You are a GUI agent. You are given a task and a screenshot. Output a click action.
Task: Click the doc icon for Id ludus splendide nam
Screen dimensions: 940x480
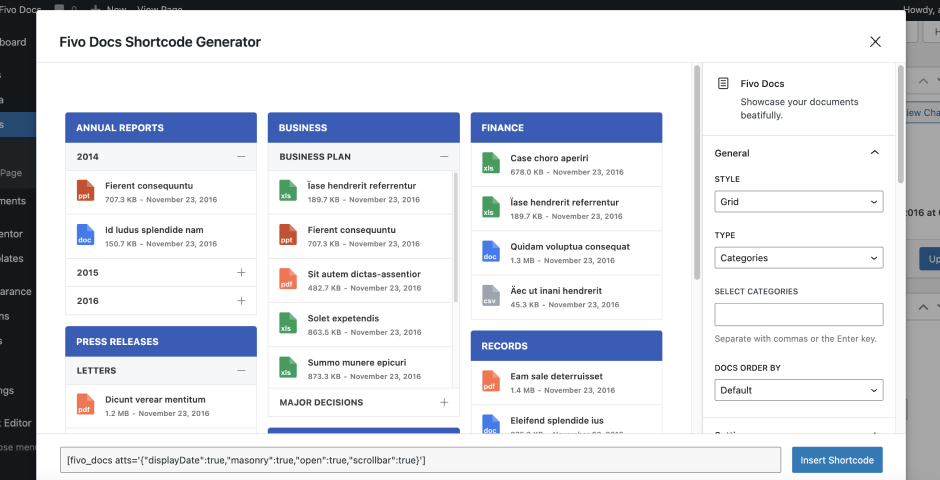(86, 235)
